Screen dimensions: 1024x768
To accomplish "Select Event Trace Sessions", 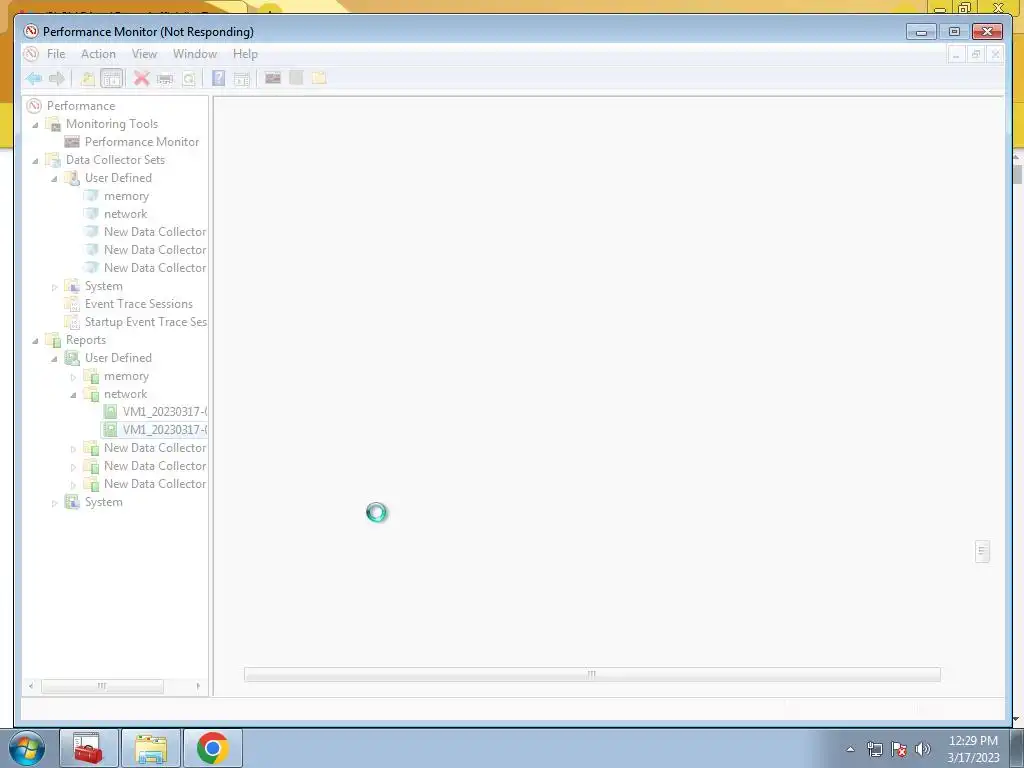I will 138,304.
